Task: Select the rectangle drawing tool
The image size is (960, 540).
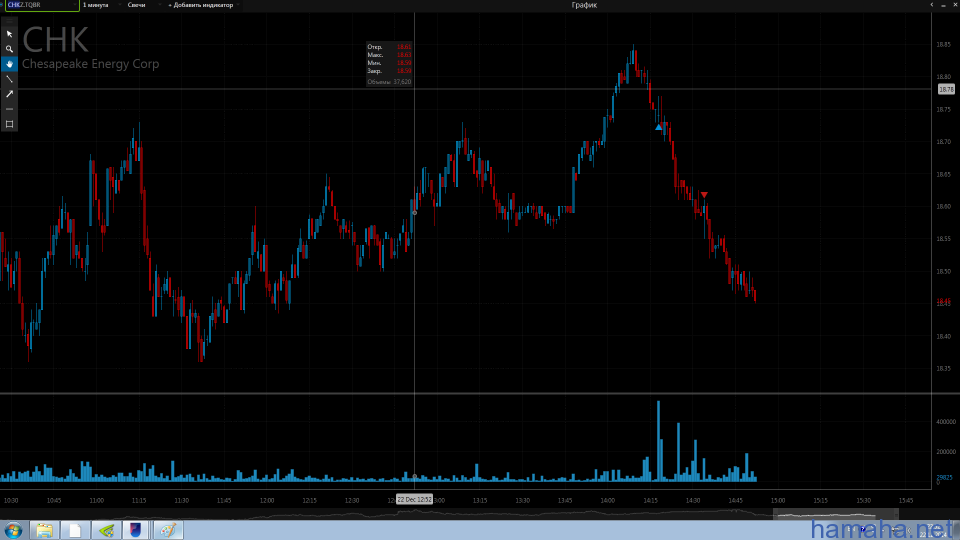Action: tap(9, 124)
